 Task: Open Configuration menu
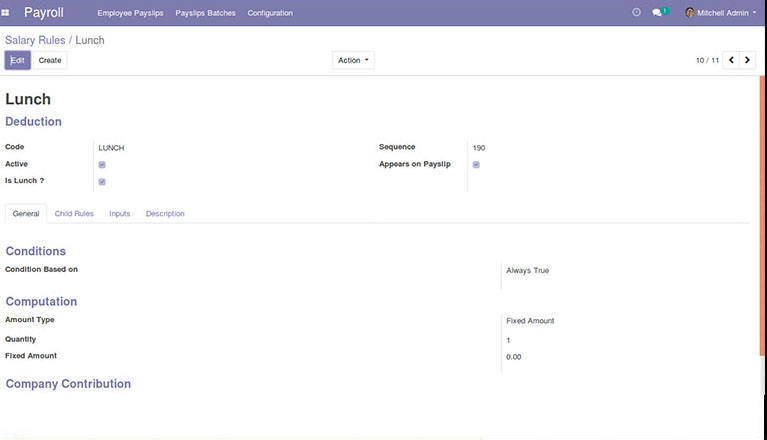(270, 13)
